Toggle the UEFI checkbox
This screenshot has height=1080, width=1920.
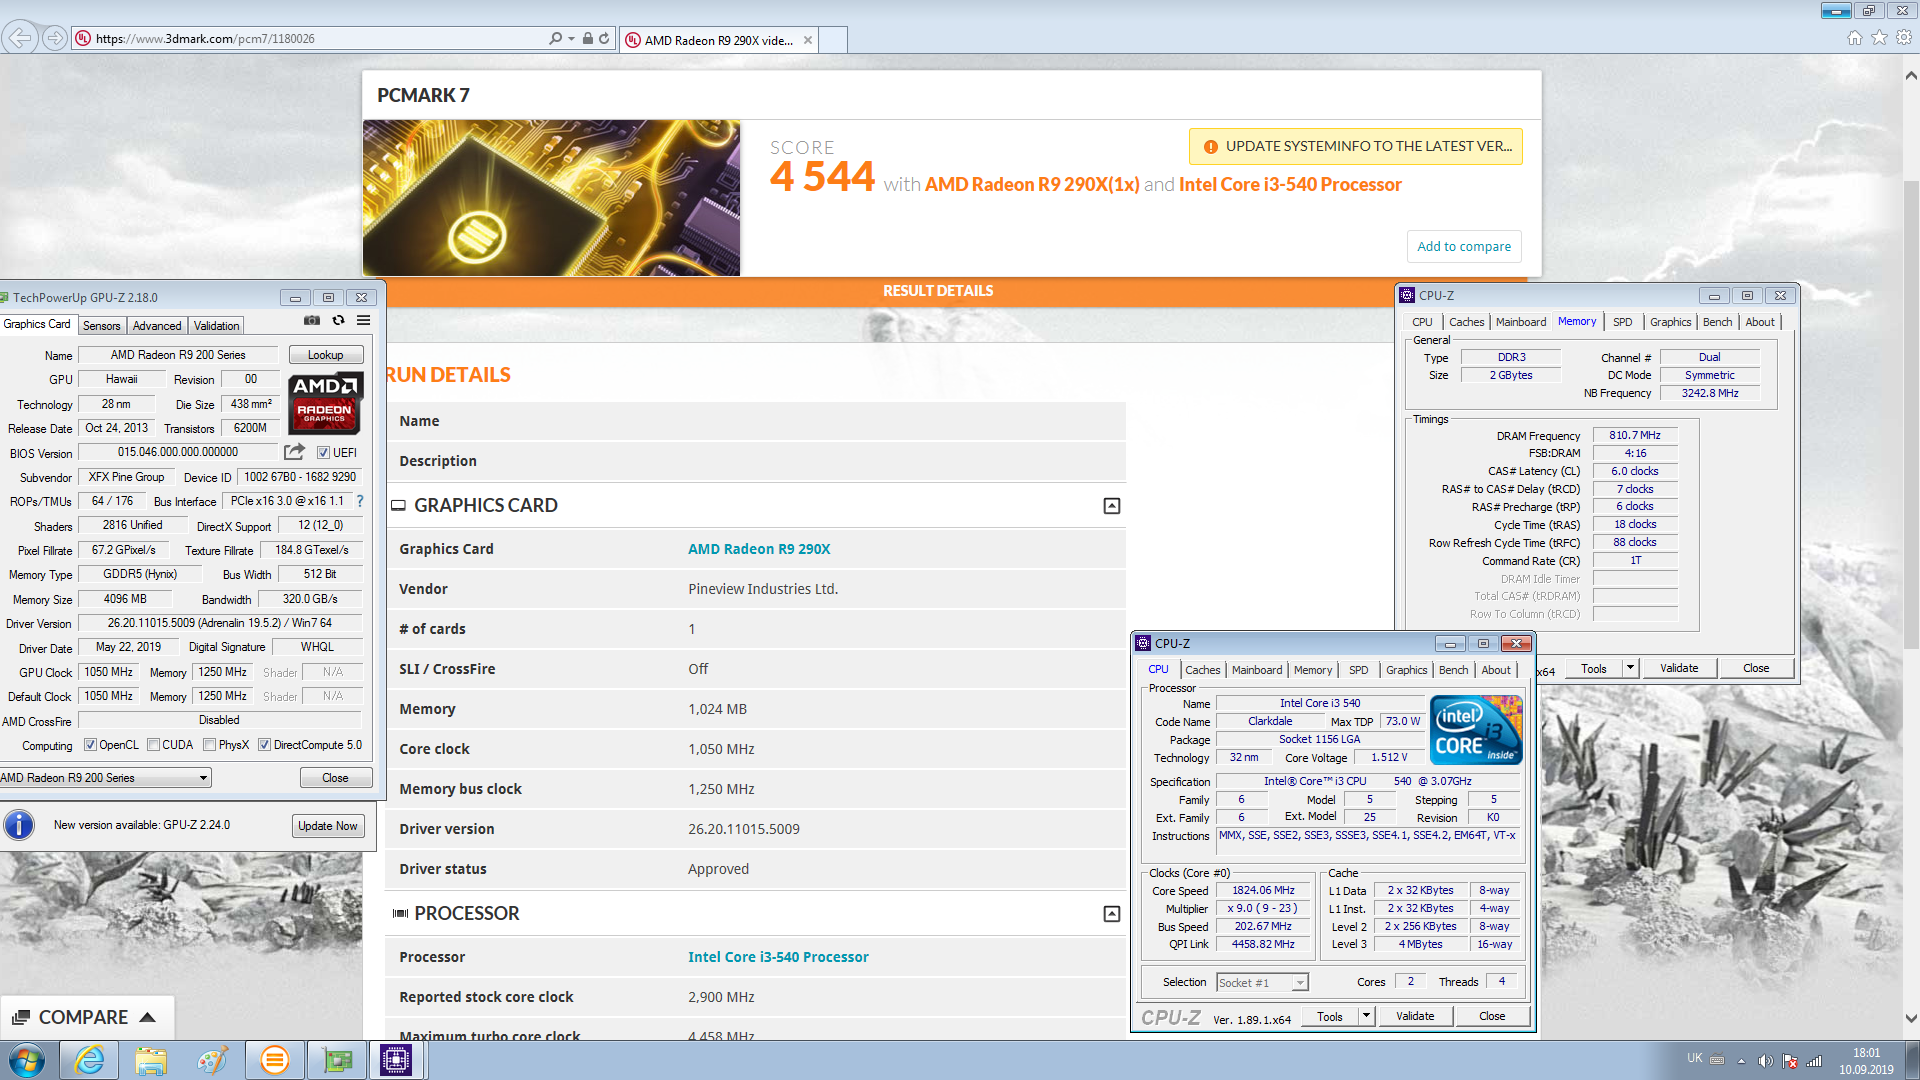[323, 453]
